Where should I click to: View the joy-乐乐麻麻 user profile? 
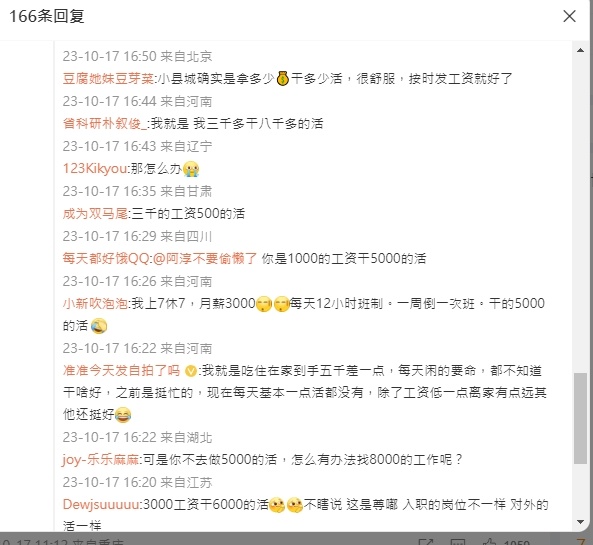click(x=101, y=460)
